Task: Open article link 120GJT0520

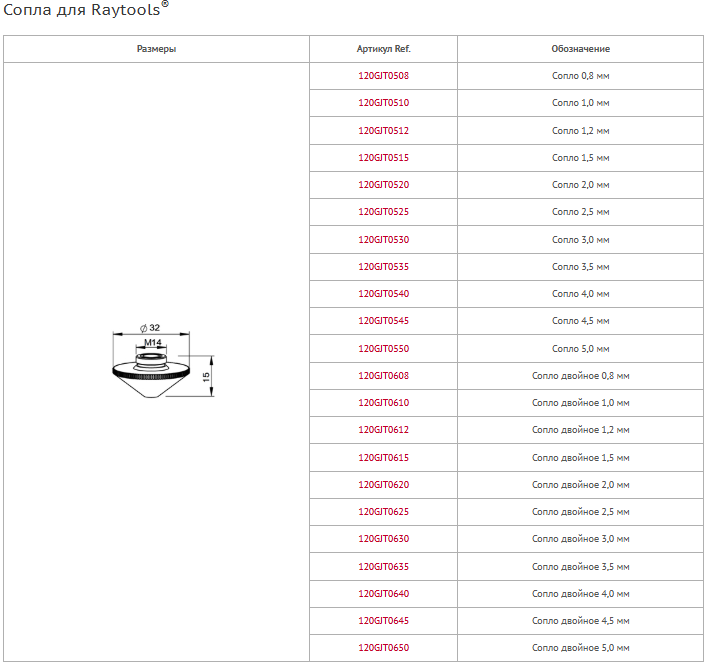Action: tap(383, 185)
